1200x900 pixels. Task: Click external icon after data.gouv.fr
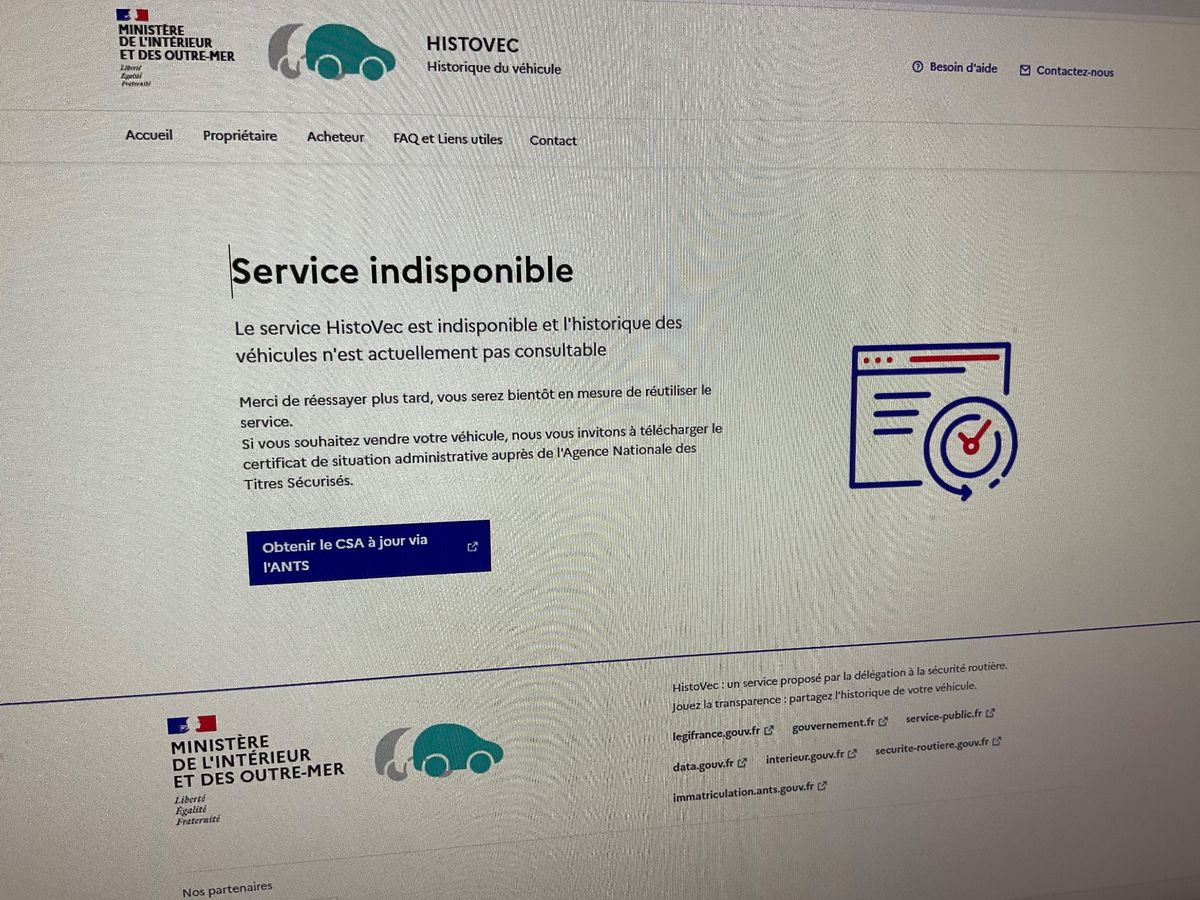coord(743,763)
